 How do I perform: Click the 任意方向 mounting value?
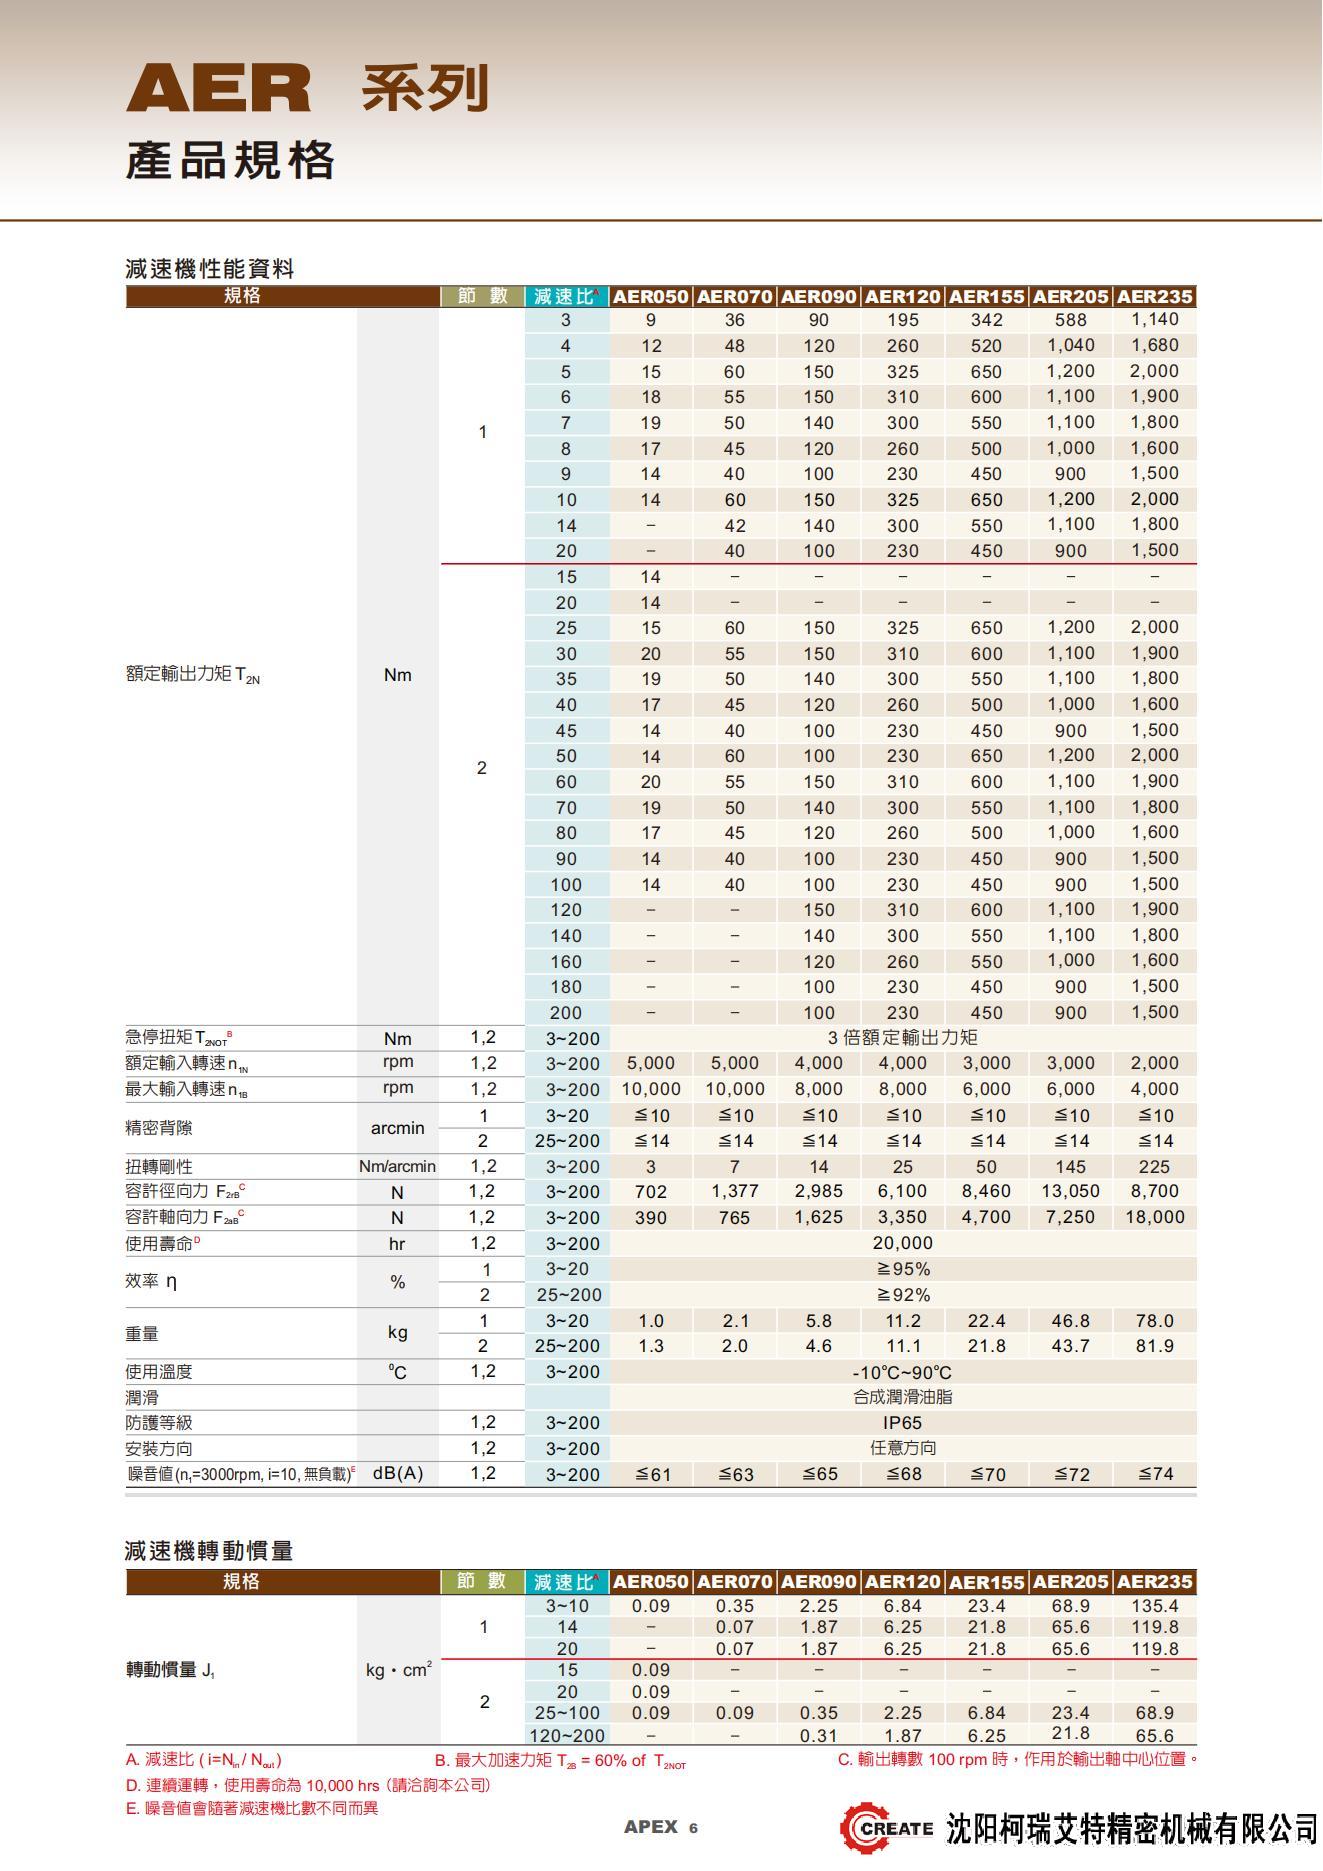pos(902,1448)
